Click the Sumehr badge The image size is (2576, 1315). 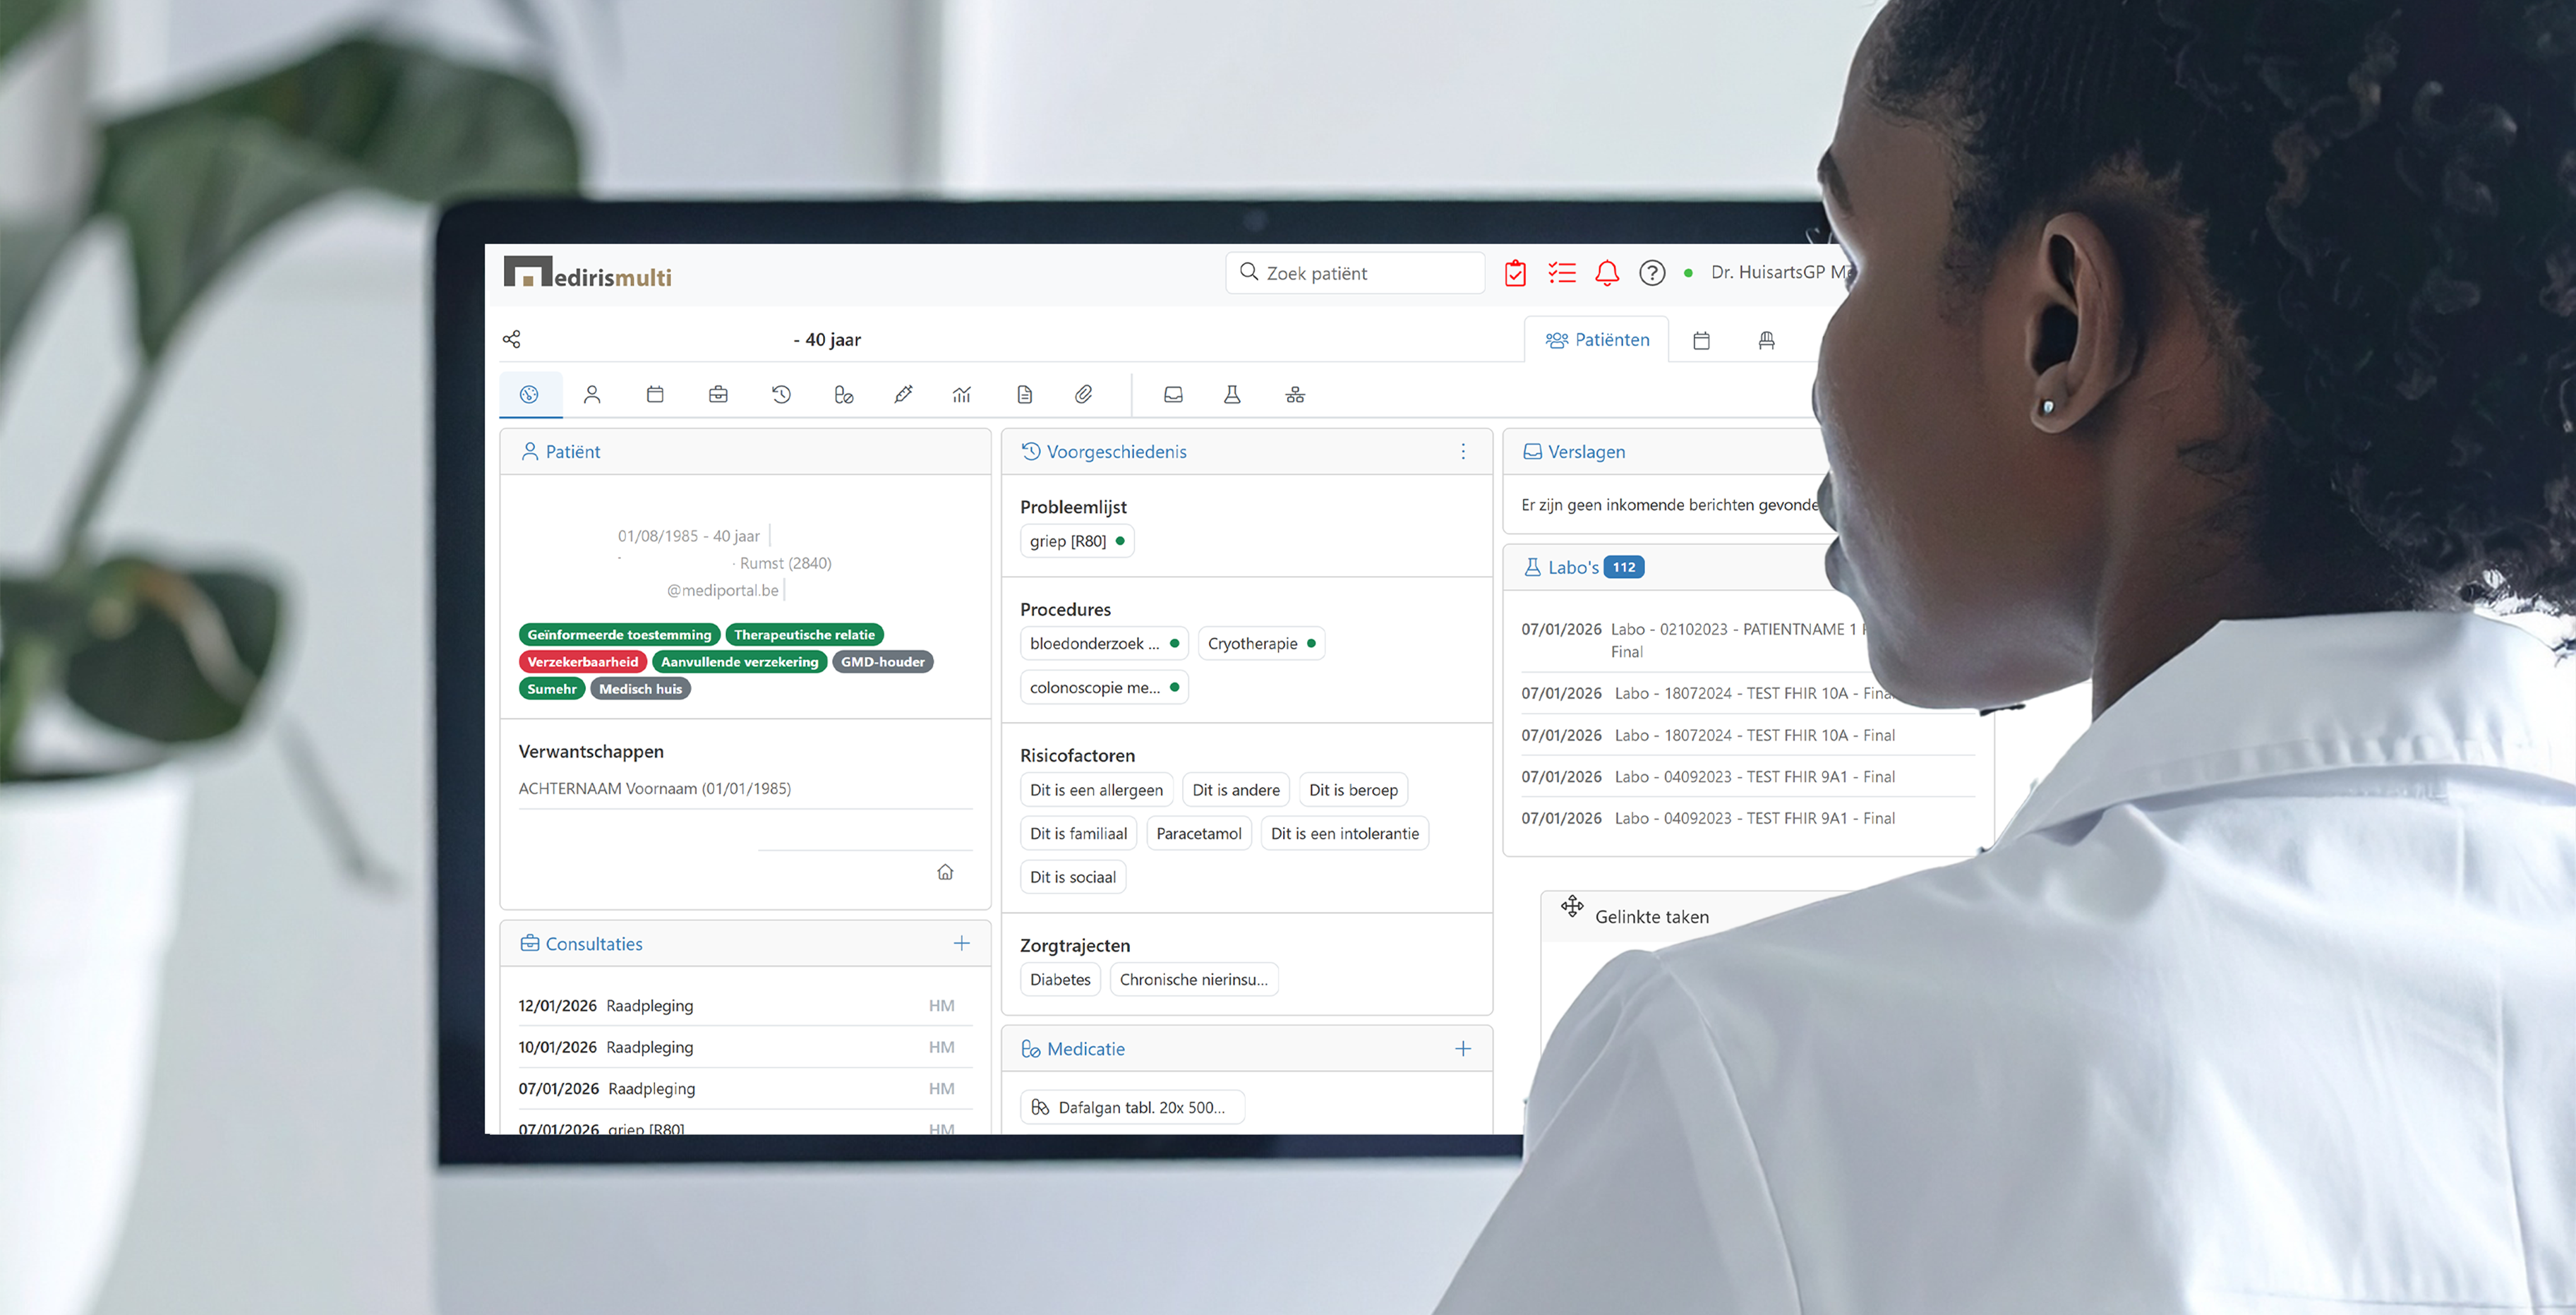tap(552, 689)
